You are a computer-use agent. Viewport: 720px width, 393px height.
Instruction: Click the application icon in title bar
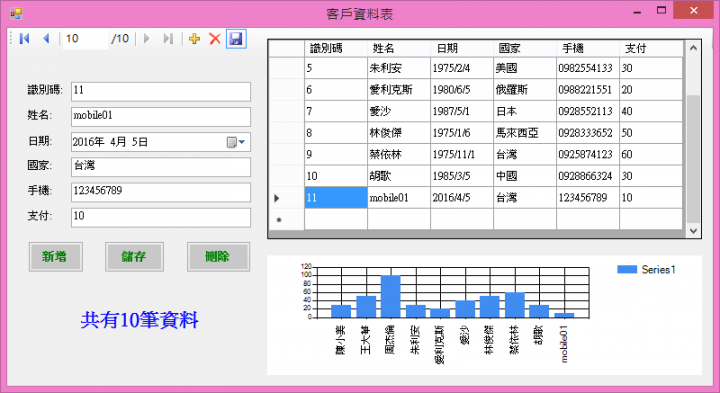click(16, 13)
